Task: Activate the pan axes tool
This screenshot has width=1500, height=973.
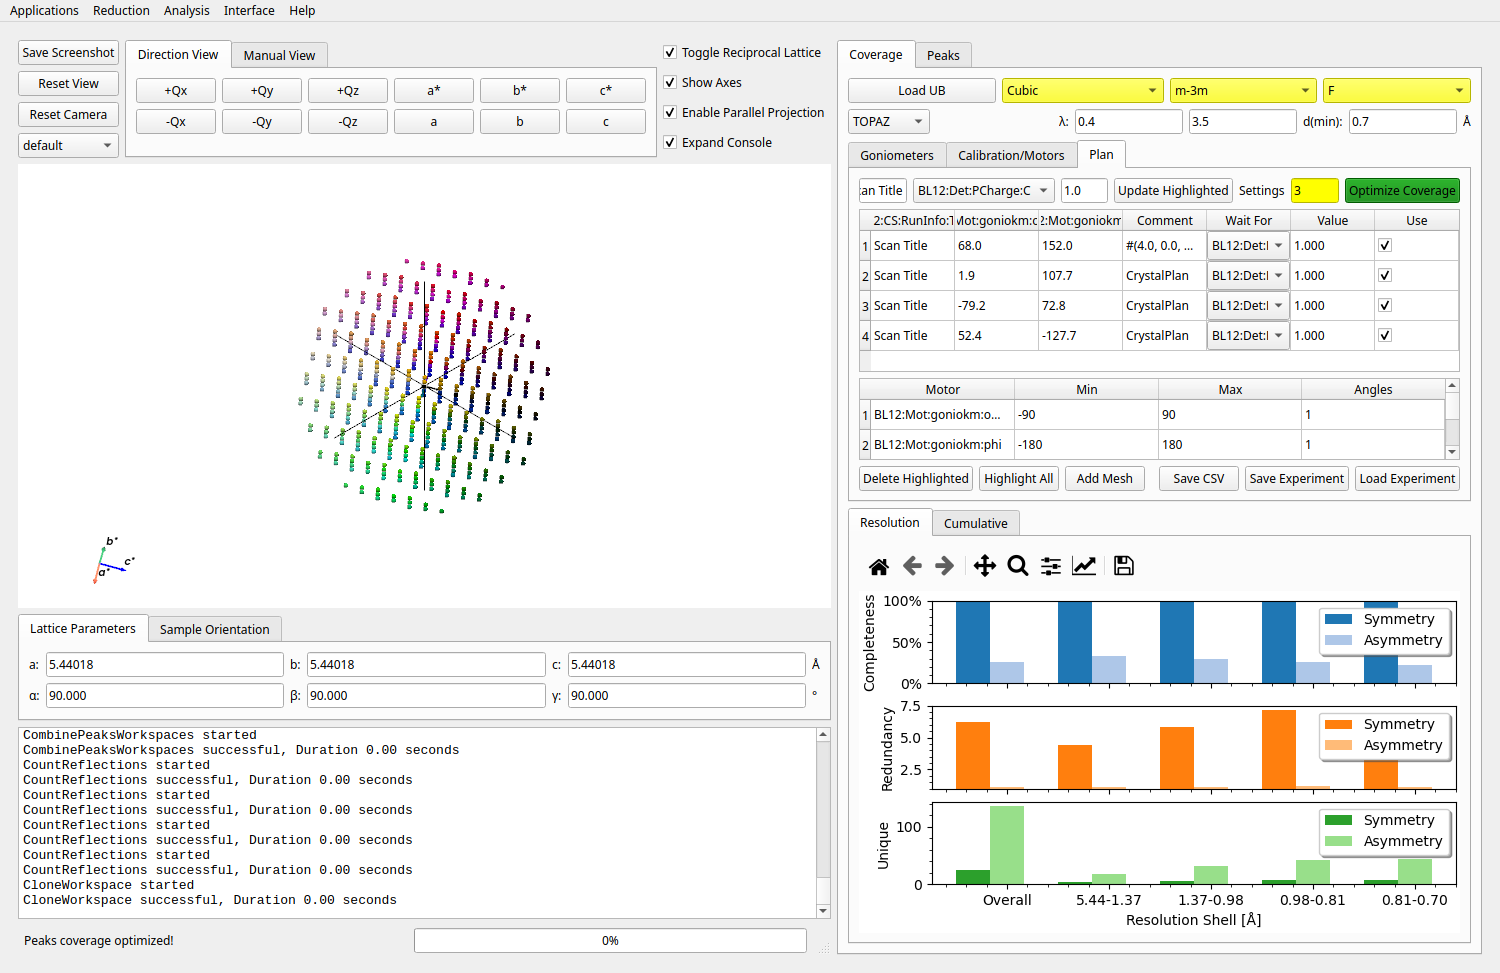Action: 985,566
